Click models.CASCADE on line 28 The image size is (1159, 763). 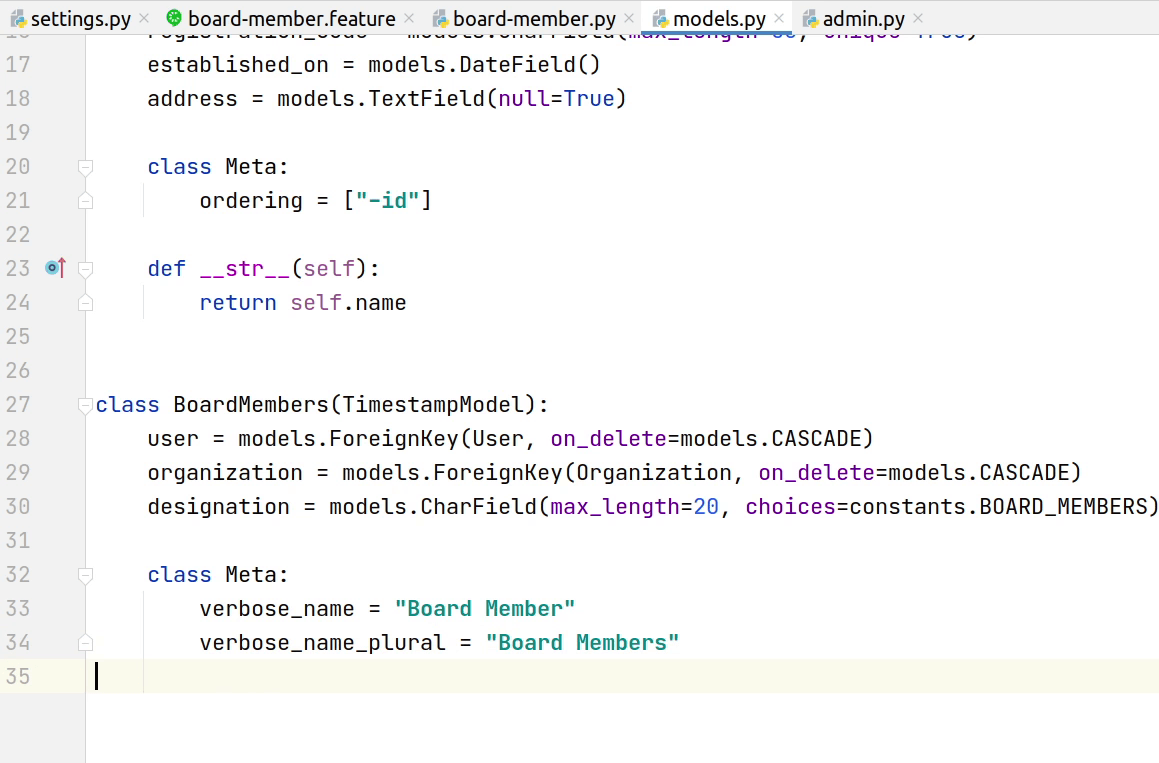coord(770,439)
